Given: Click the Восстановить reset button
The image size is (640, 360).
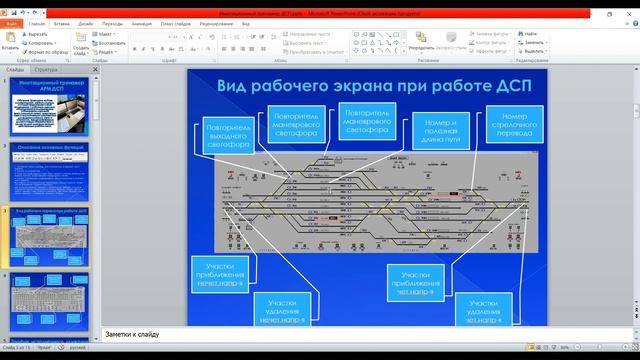Looking at the screenshot, I should 109,43.
